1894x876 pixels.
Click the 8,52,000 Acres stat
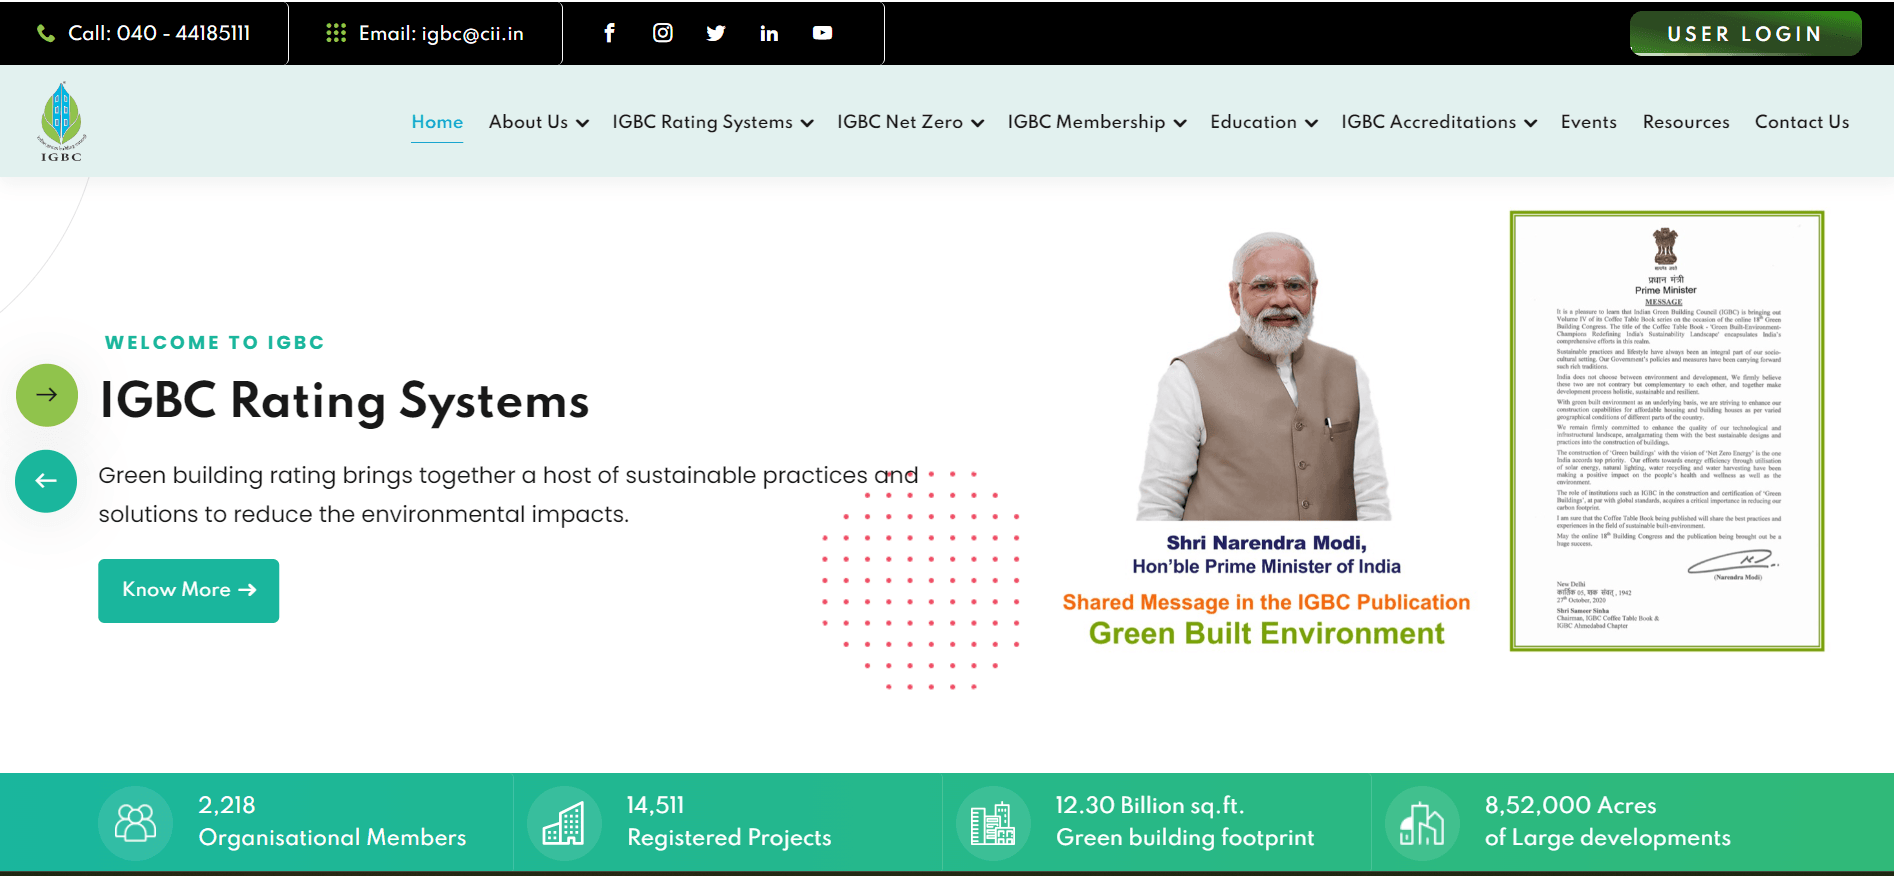pyautogui.click(x=1607, y=822)
